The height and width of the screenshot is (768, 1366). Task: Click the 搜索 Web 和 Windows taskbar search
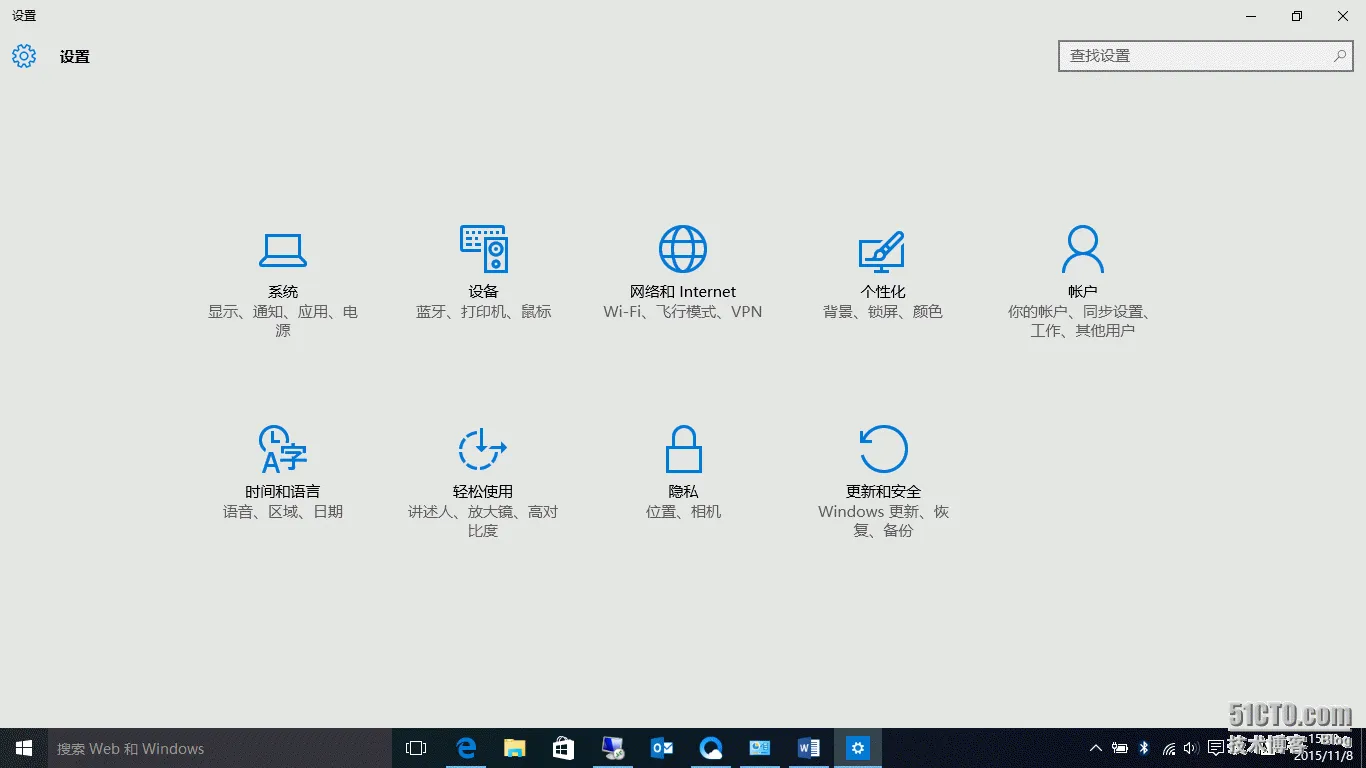coord(220,748)
